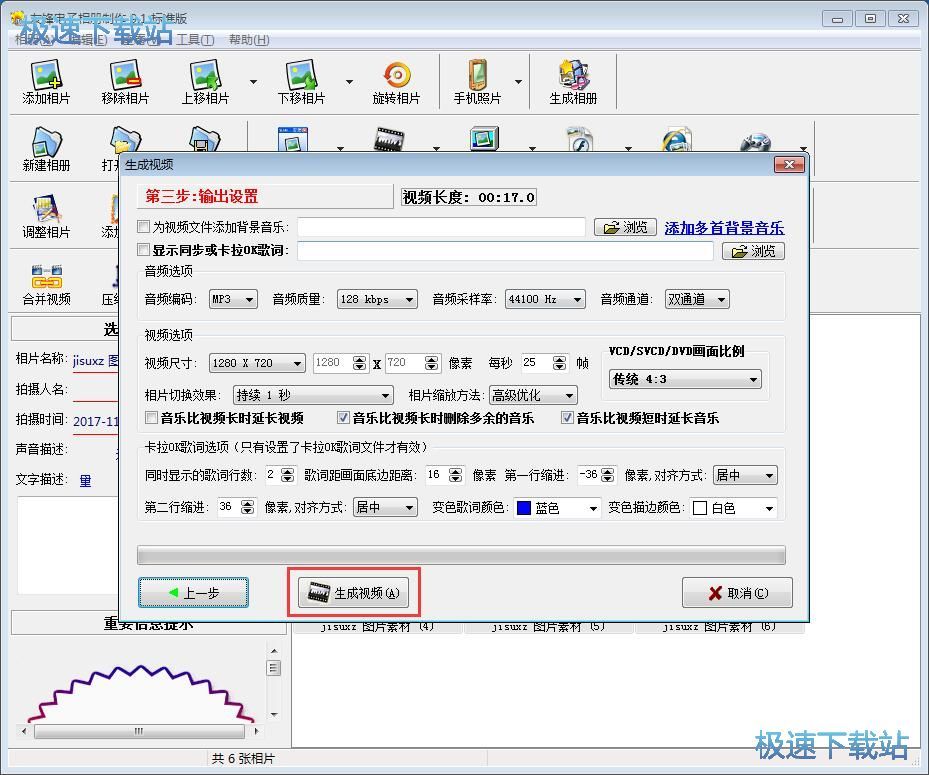Screen dimensions: 929x775
Task: Click the floppy-disk save album icon
Action: [204, 139]
